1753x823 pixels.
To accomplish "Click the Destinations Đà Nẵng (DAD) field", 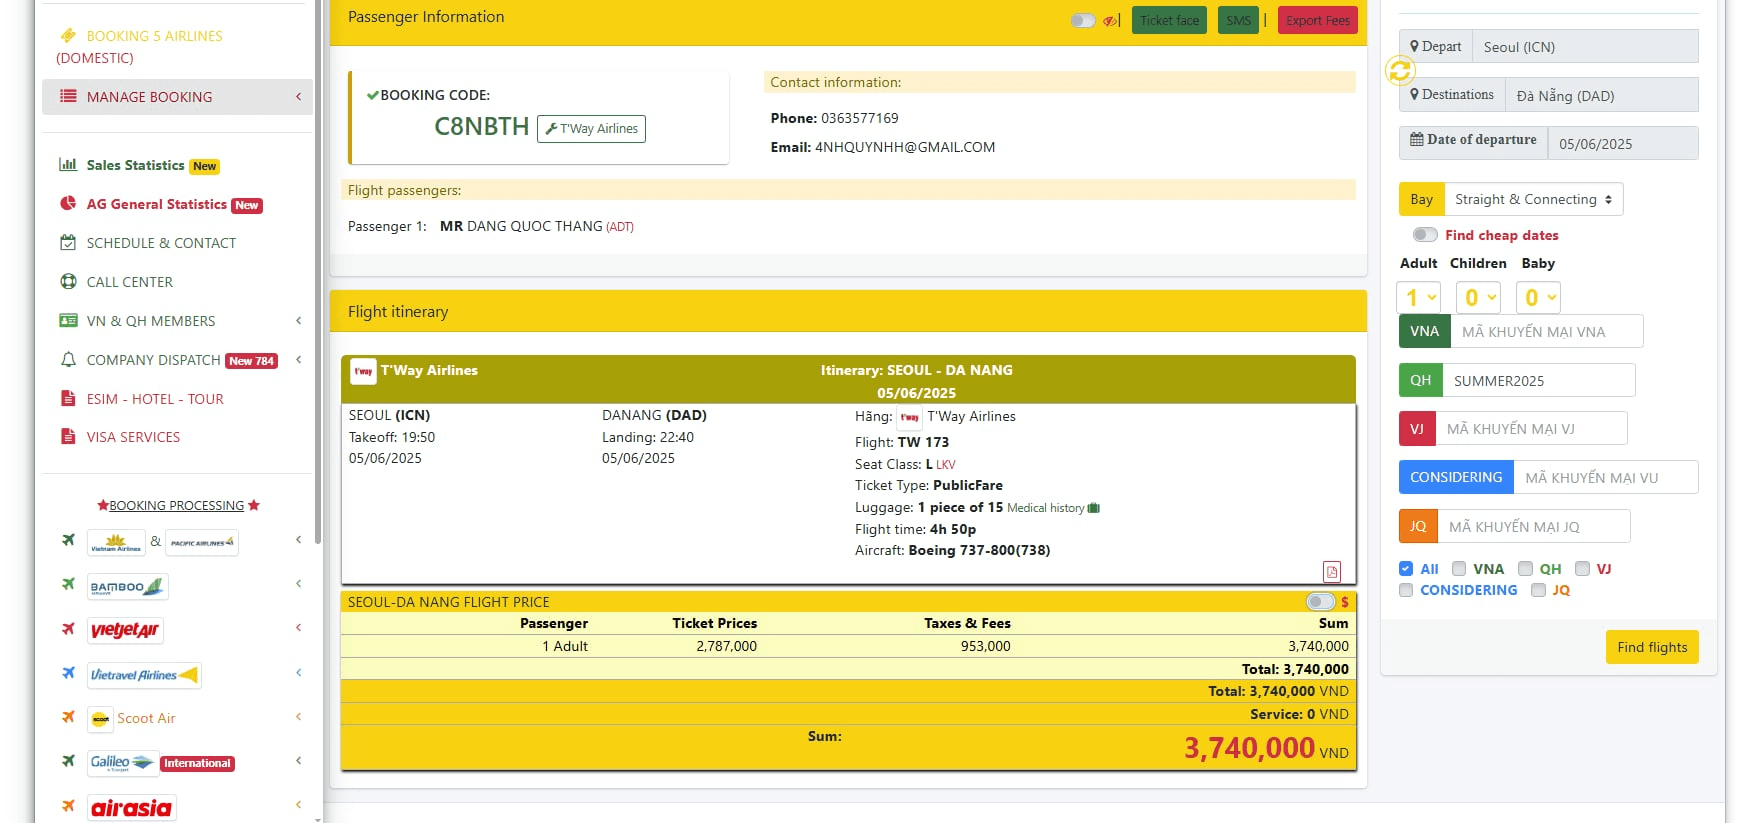I will coord(1602,95).
